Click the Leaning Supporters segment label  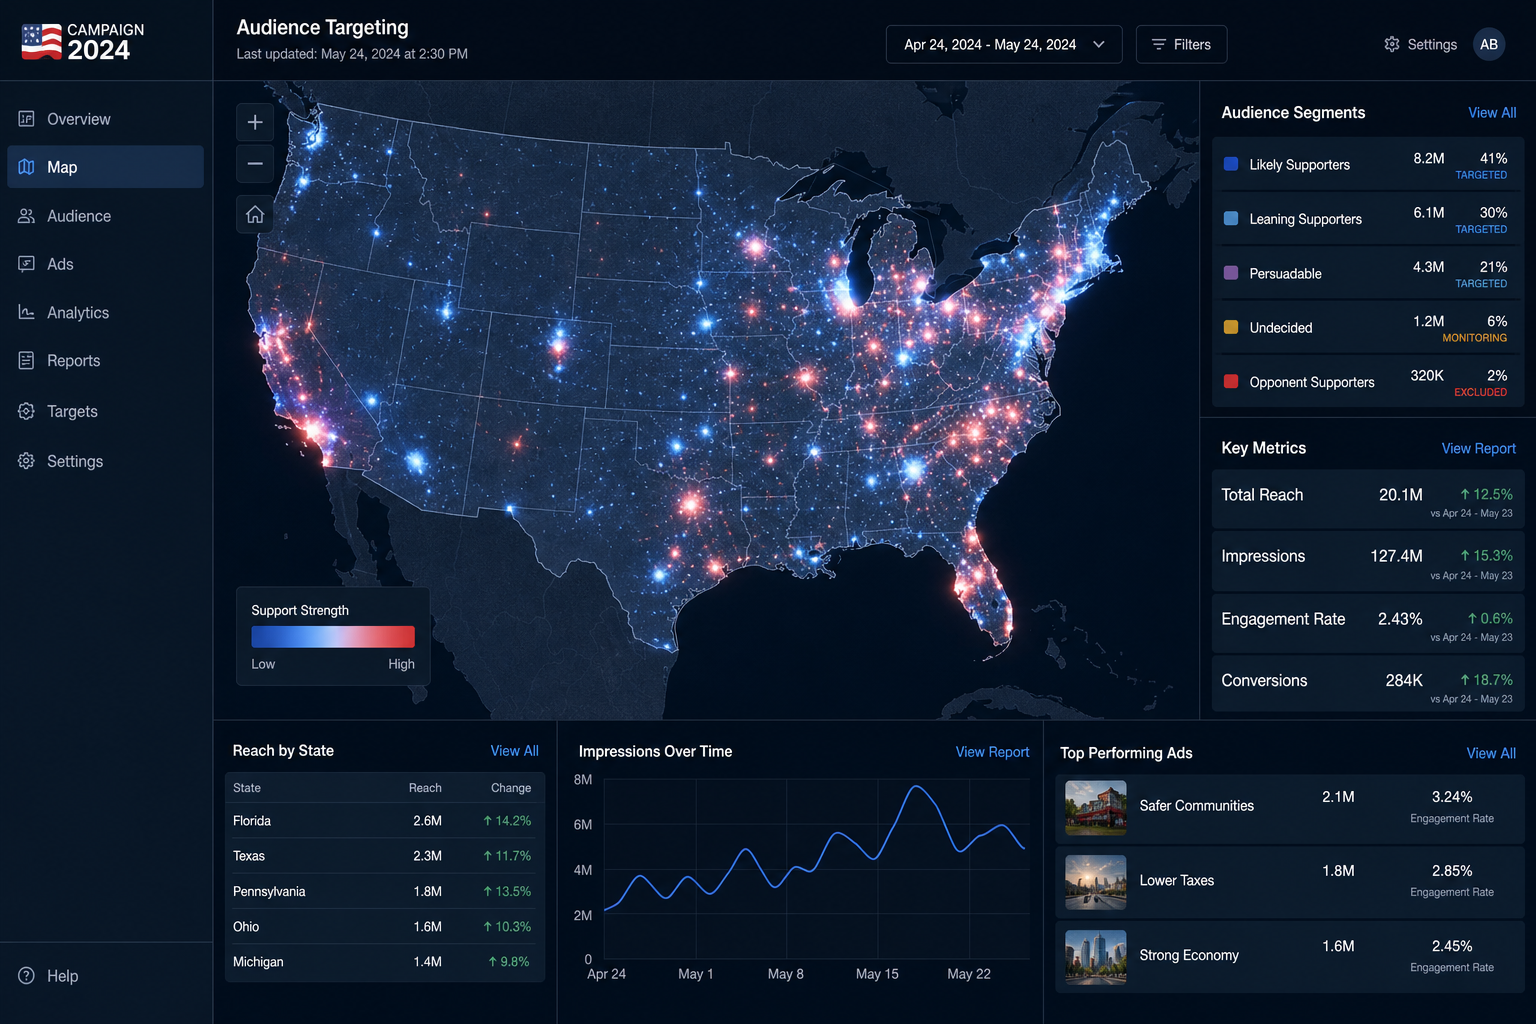(x=1305, y=219)
